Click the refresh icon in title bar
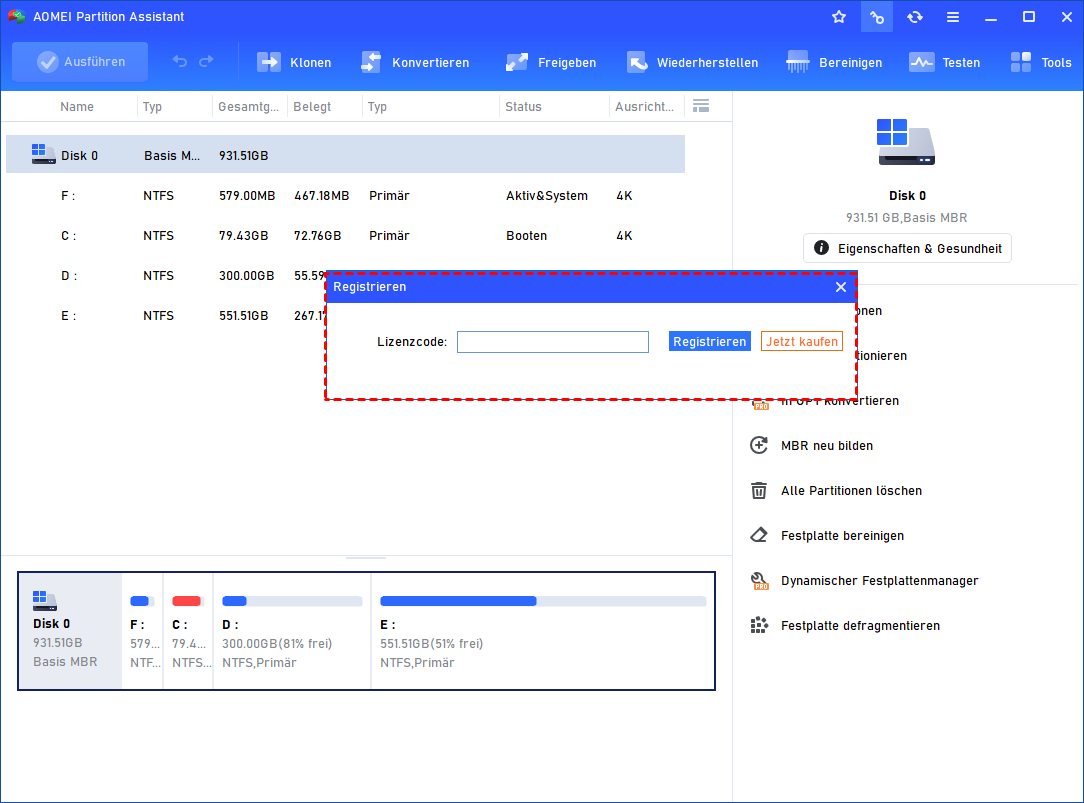 pos(915,17)
